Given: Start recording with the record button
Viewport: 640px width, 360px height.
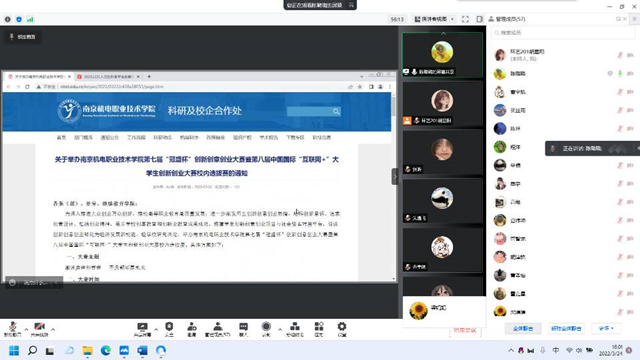Looking at the screenshot, I should 266,329.
